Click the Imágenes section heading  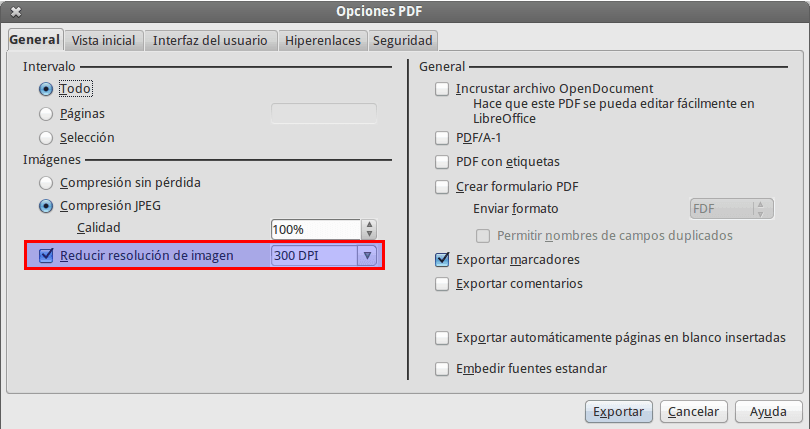(52, 160)
